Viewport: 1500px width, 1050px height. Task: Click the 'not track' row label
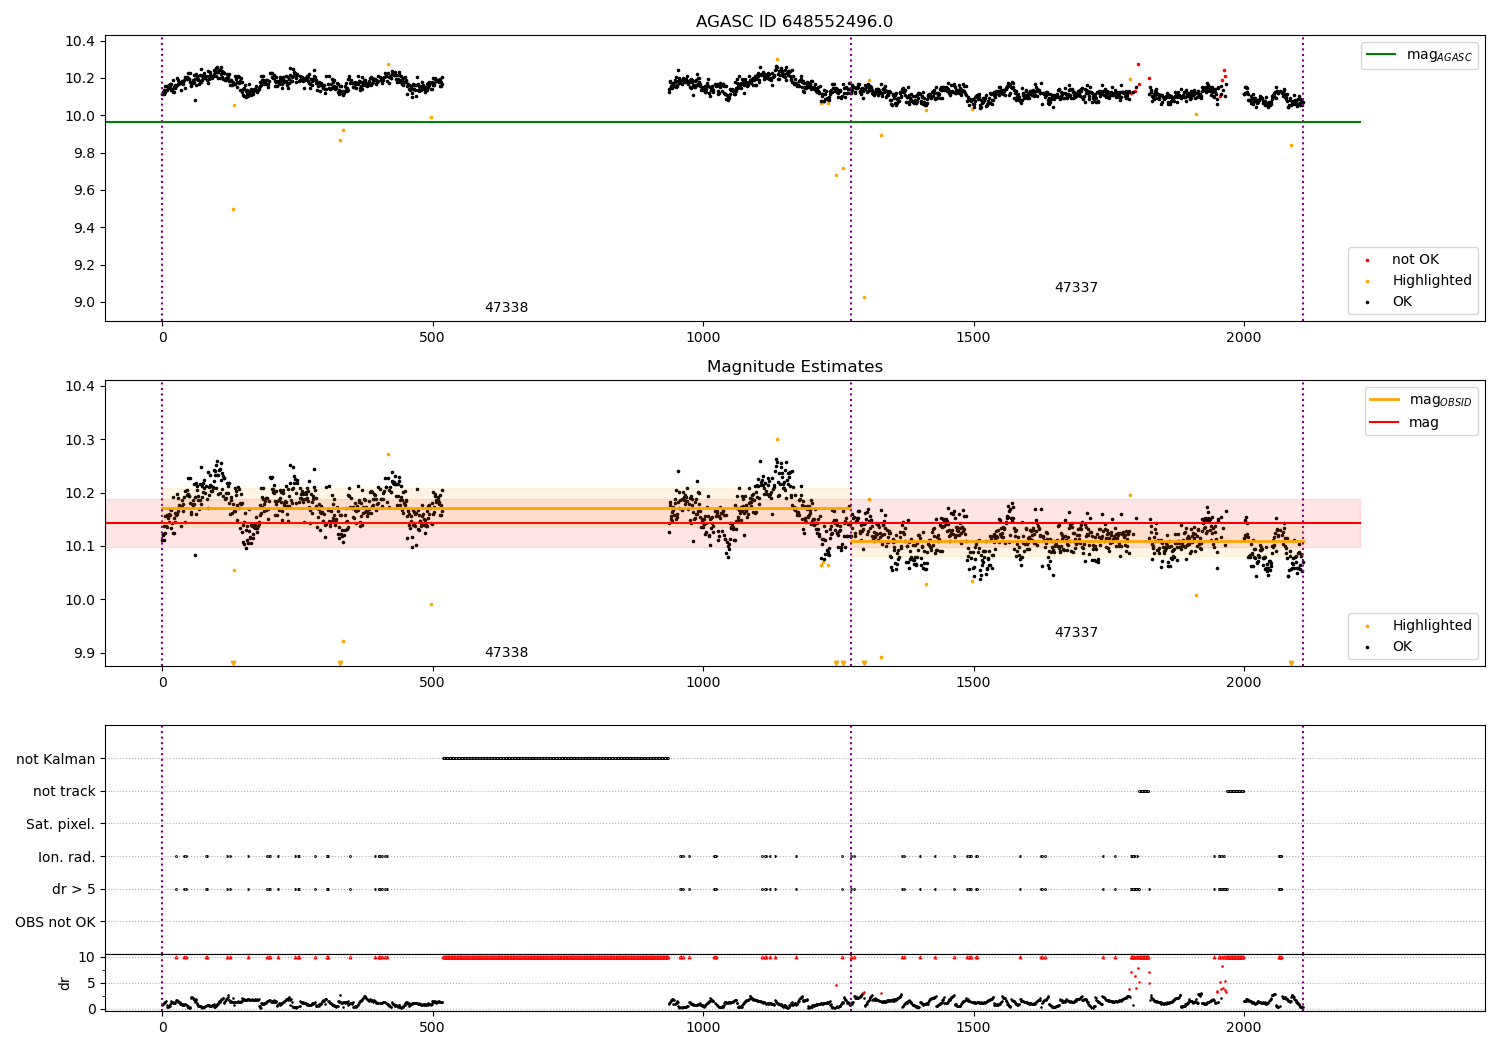(64, 792)
